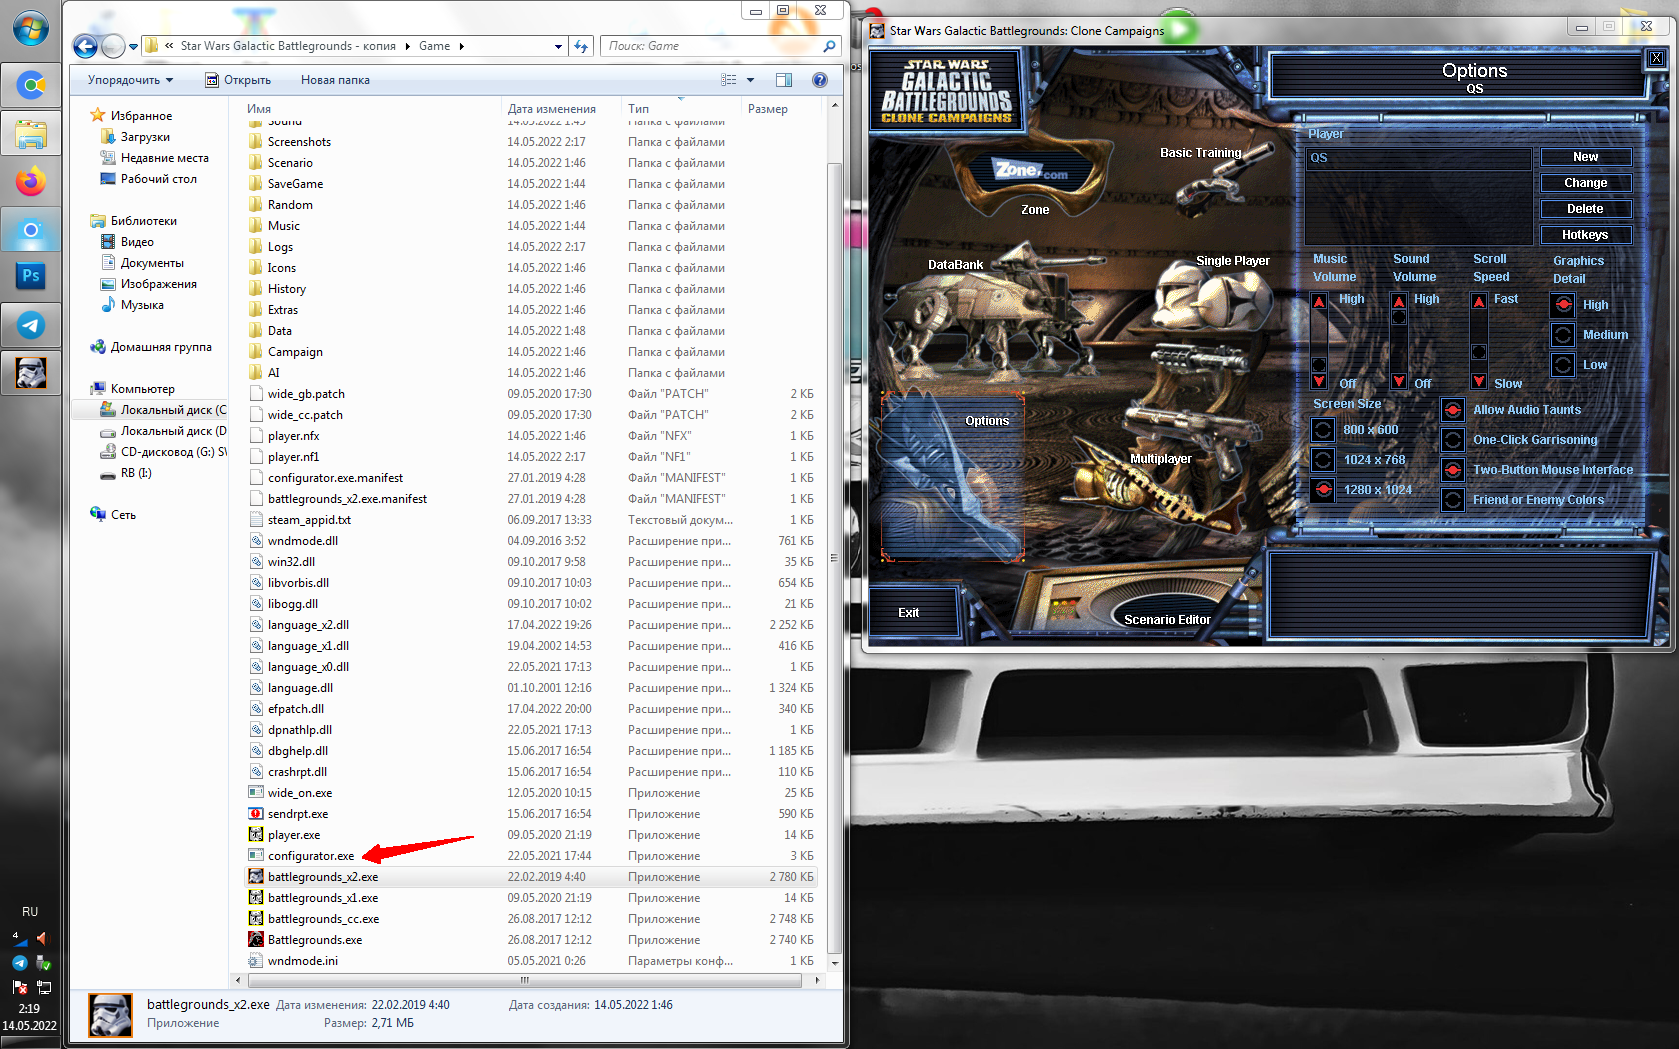Expand the Game breadcrumb arrow
This screenshot has width=1679, height=1049.
point(461,46)
